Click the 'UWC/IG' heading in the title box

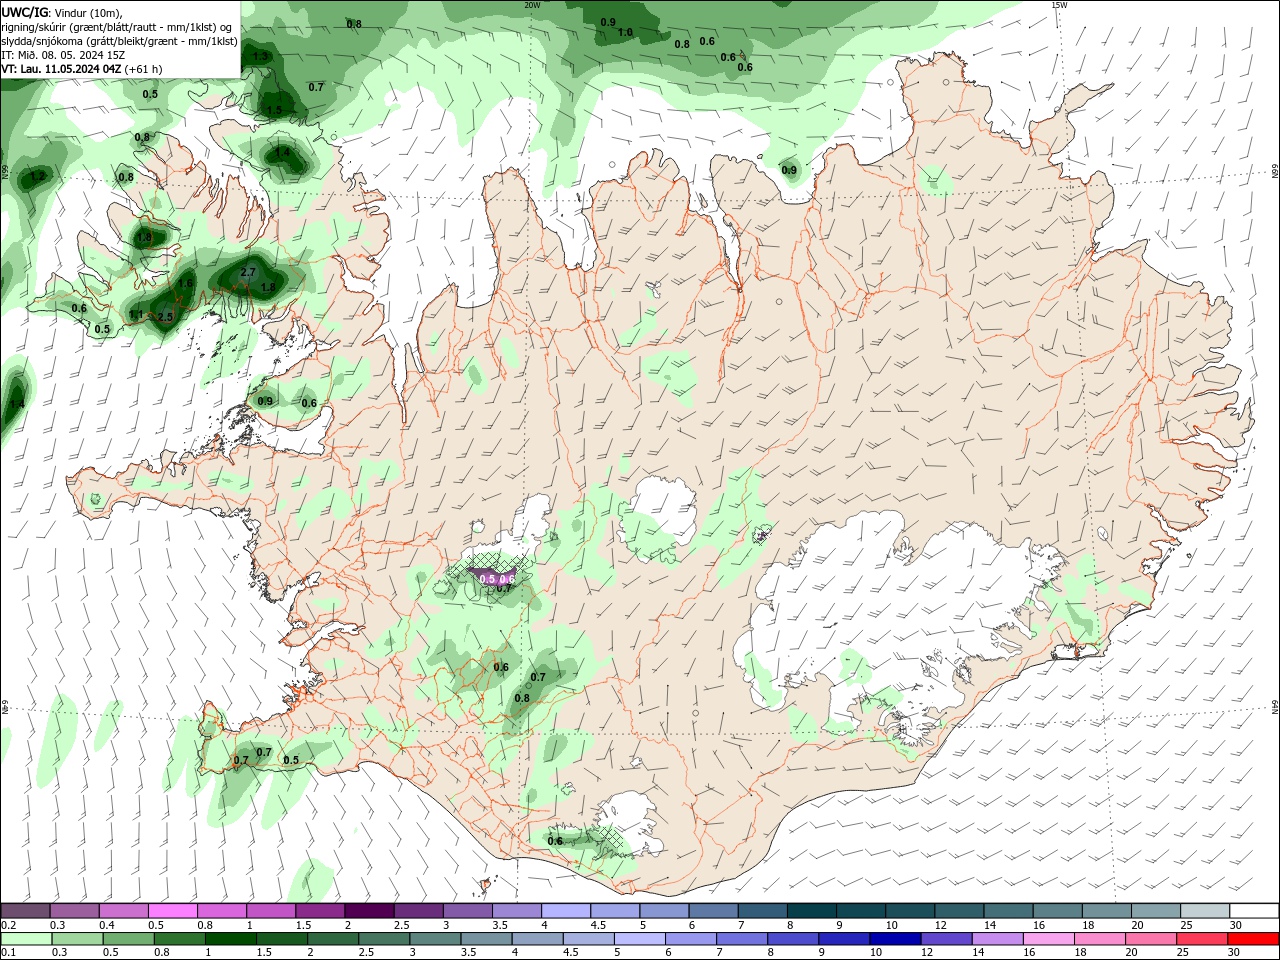(24, 12)
